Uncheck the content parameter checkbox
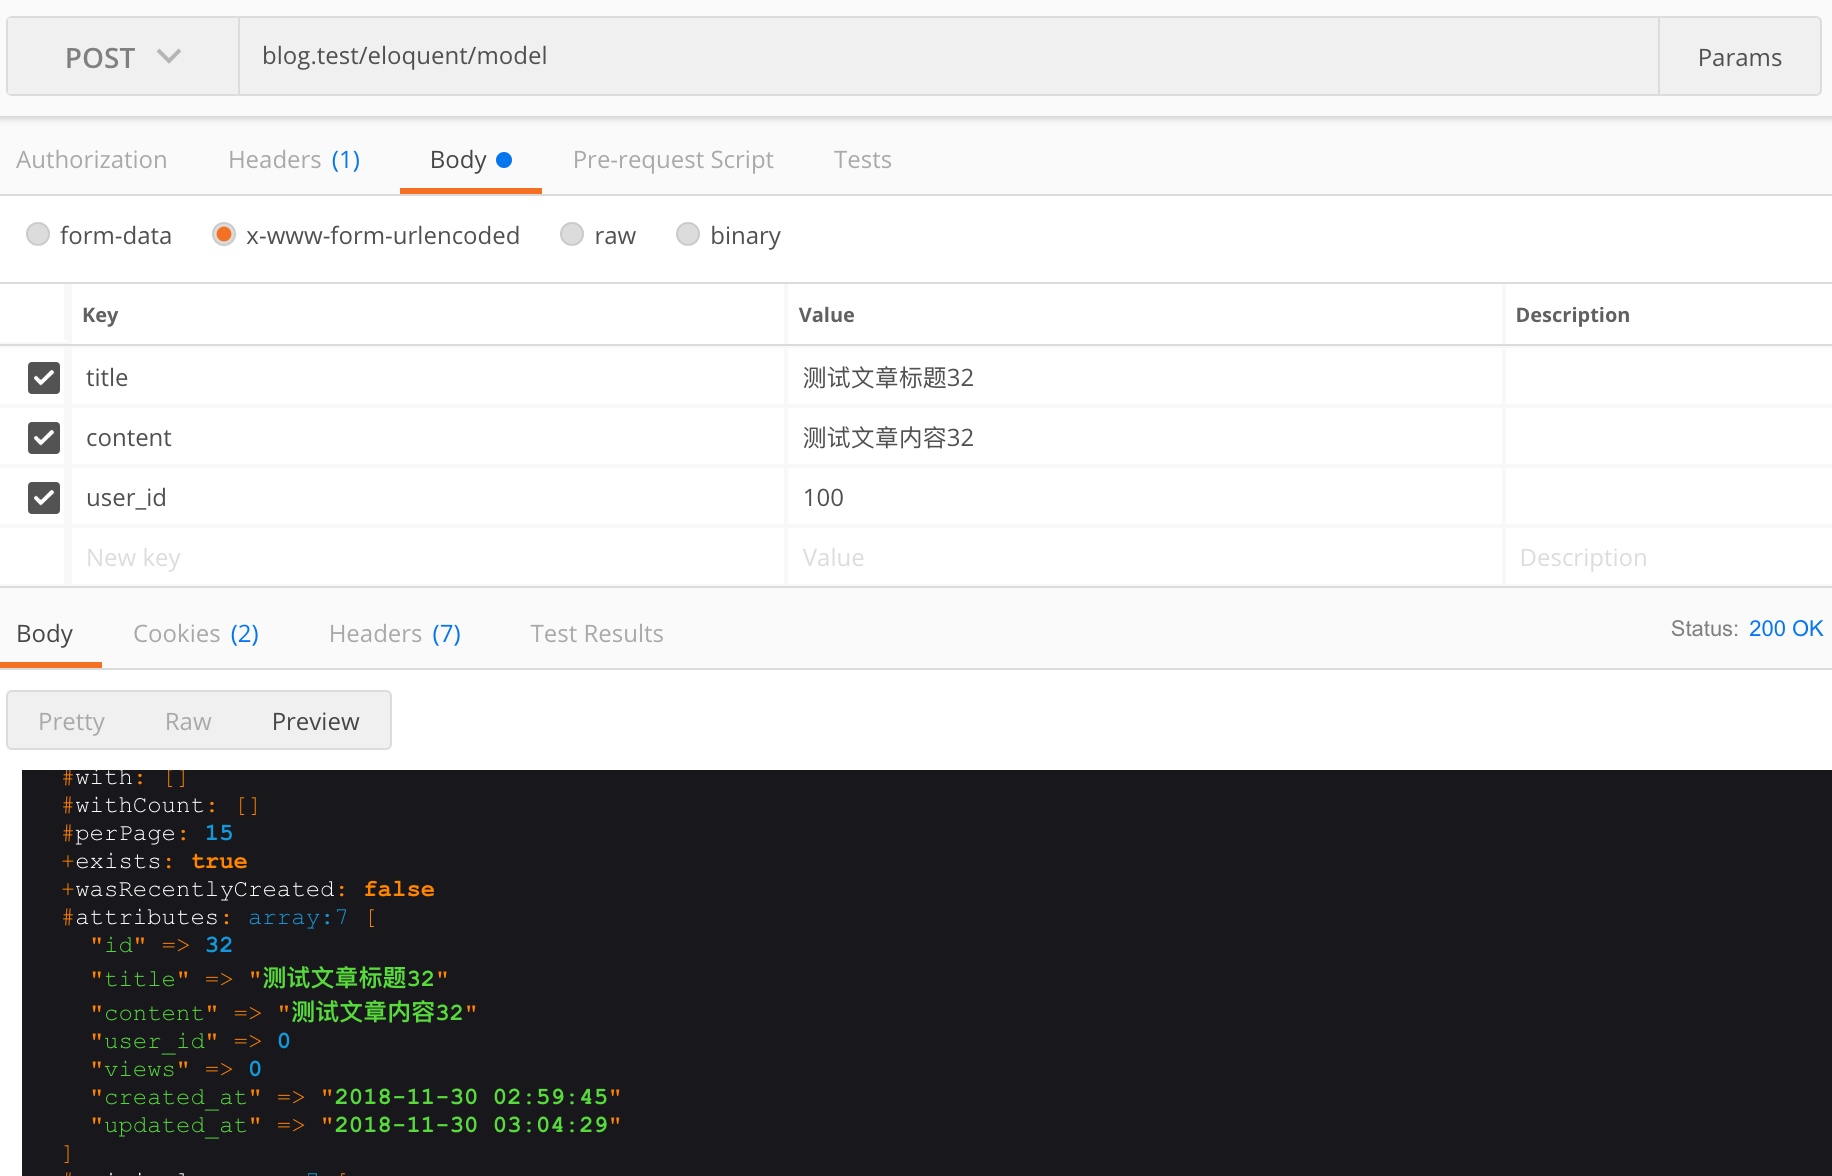The image size is (1832, 1176). click(44, 437)
